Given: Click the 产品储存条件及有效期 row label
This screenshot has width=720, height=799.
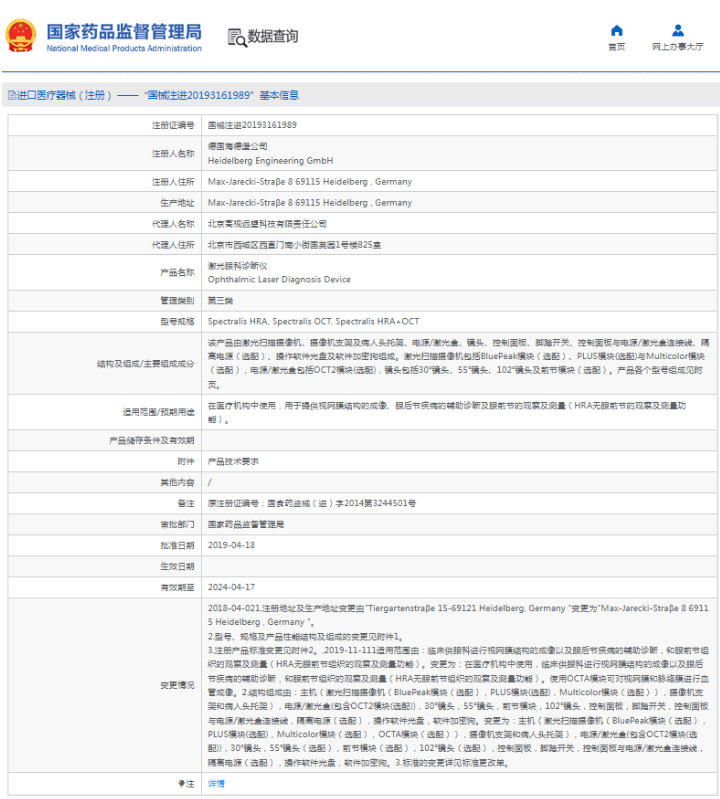Looking at the screenshot, I should coord(151,441).
